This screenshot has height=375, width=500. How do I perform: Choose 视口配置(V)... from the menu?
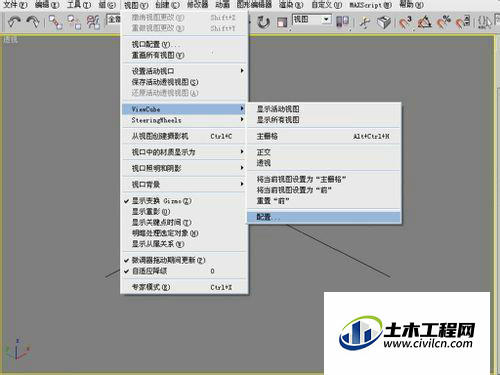click(x=184, y=44)
